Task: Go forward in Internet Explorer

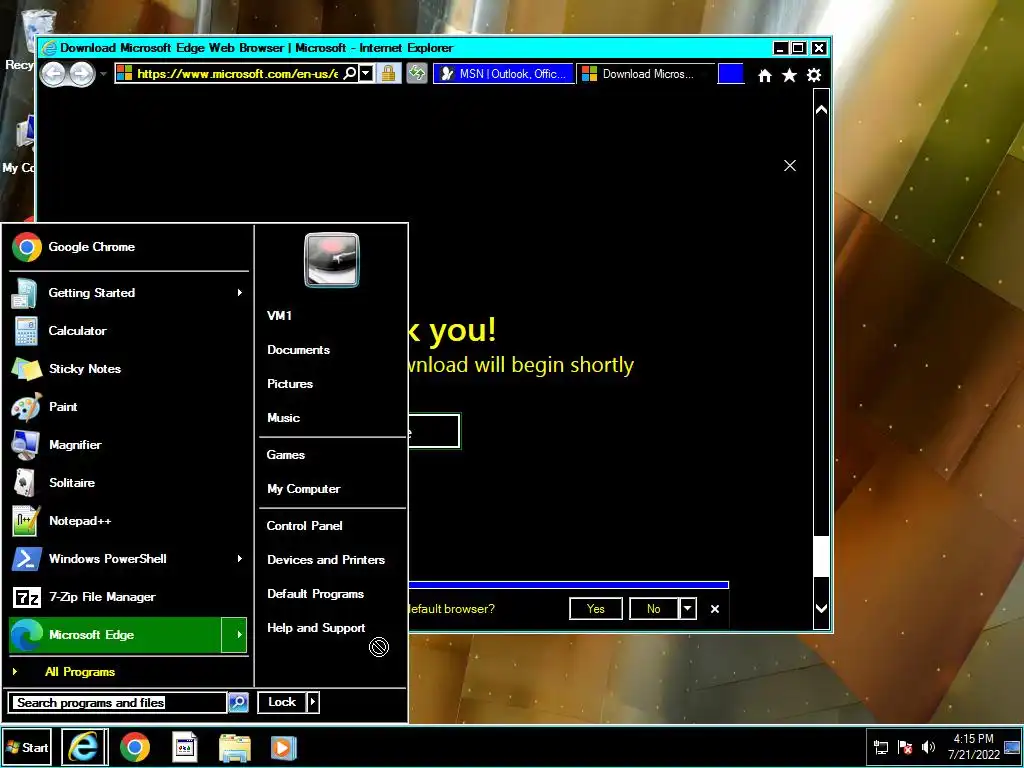Action: tap(82, 74)
